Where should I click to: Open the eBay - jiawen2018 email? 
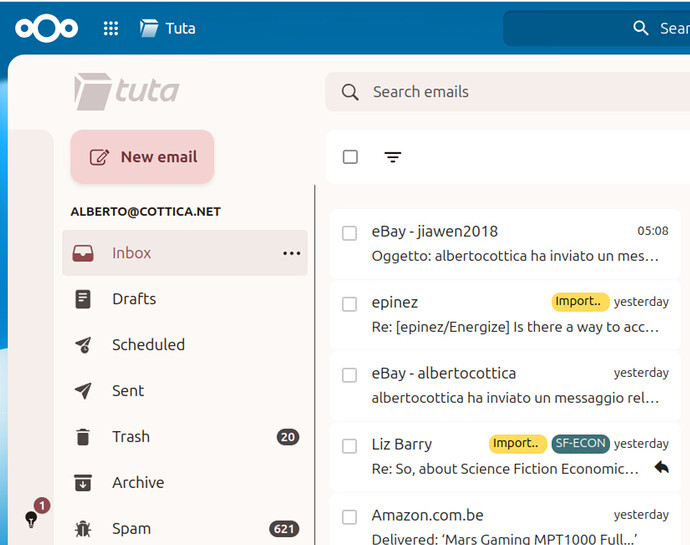pyautogui.click(x=505, y=244)
